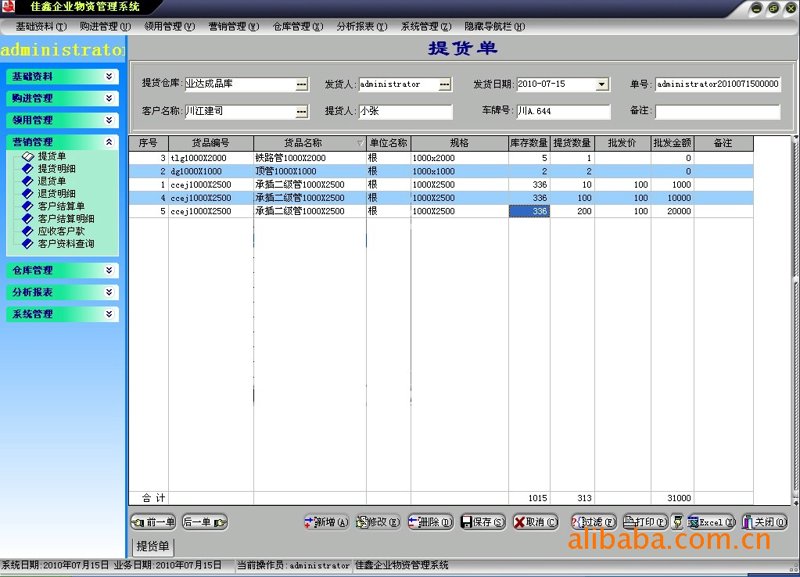Image resolution: width=800 pixels, height=577 pixels.
Task: Open the 分析报表 menu
Action: [x=362, y=27]
